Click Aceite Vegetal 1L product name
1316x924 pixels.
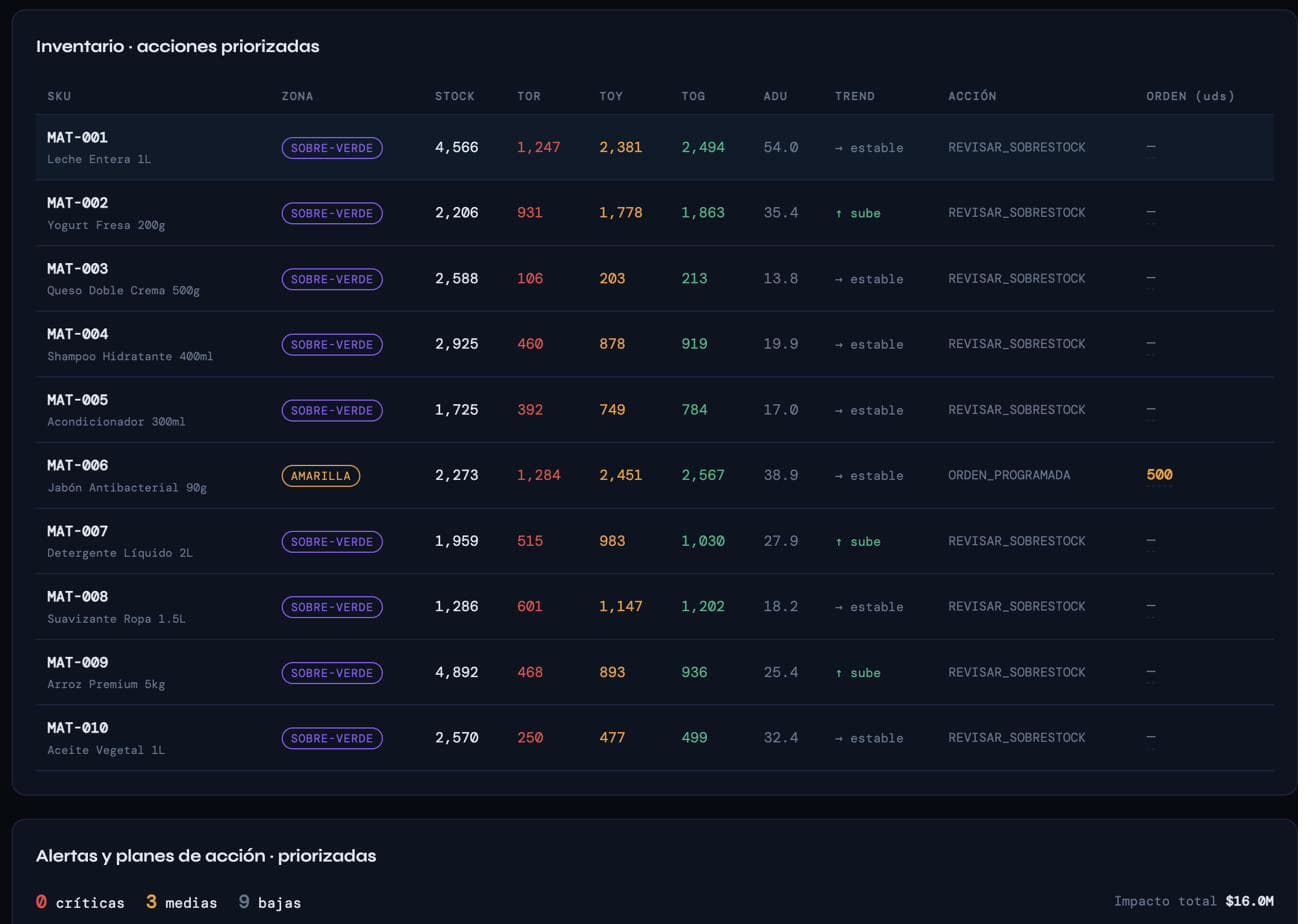pyautogui.click(x=106, y=750)
